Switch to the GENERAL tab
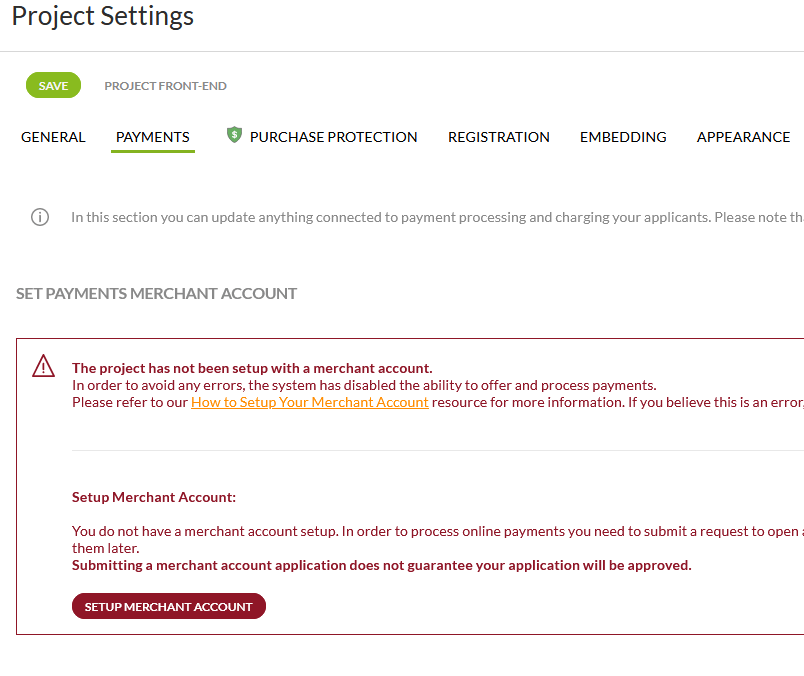 53,137
